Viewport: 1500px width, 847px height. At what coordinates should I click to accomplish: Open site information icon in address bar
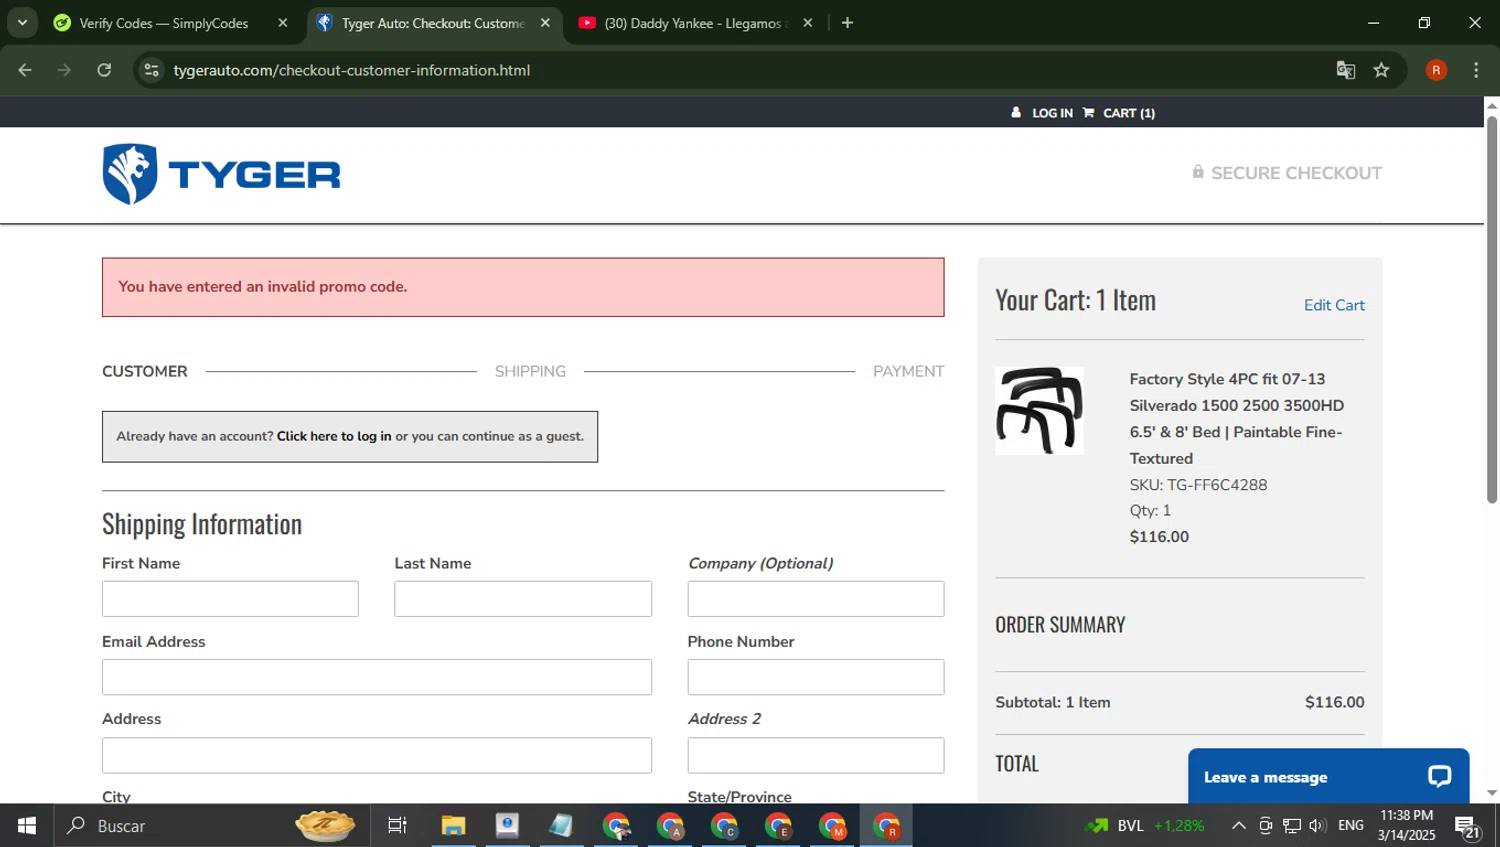coord(151,70)
